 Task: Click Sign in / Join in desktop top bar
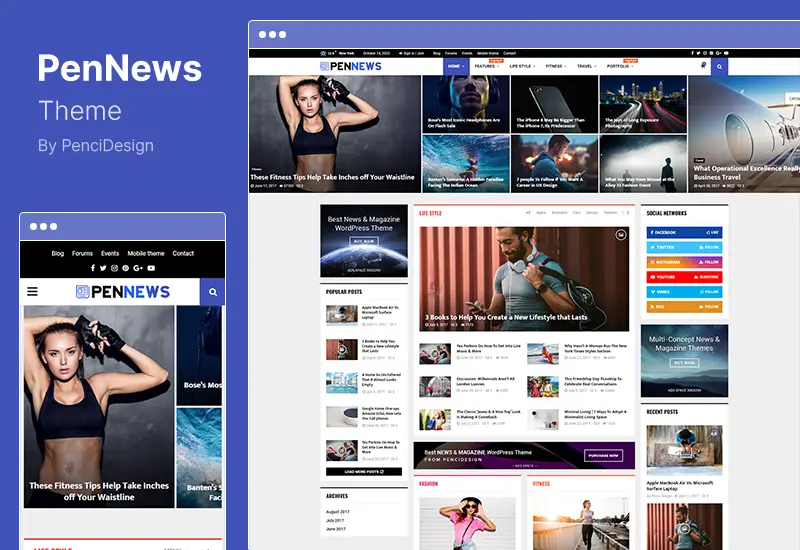(x=411, y=53)
